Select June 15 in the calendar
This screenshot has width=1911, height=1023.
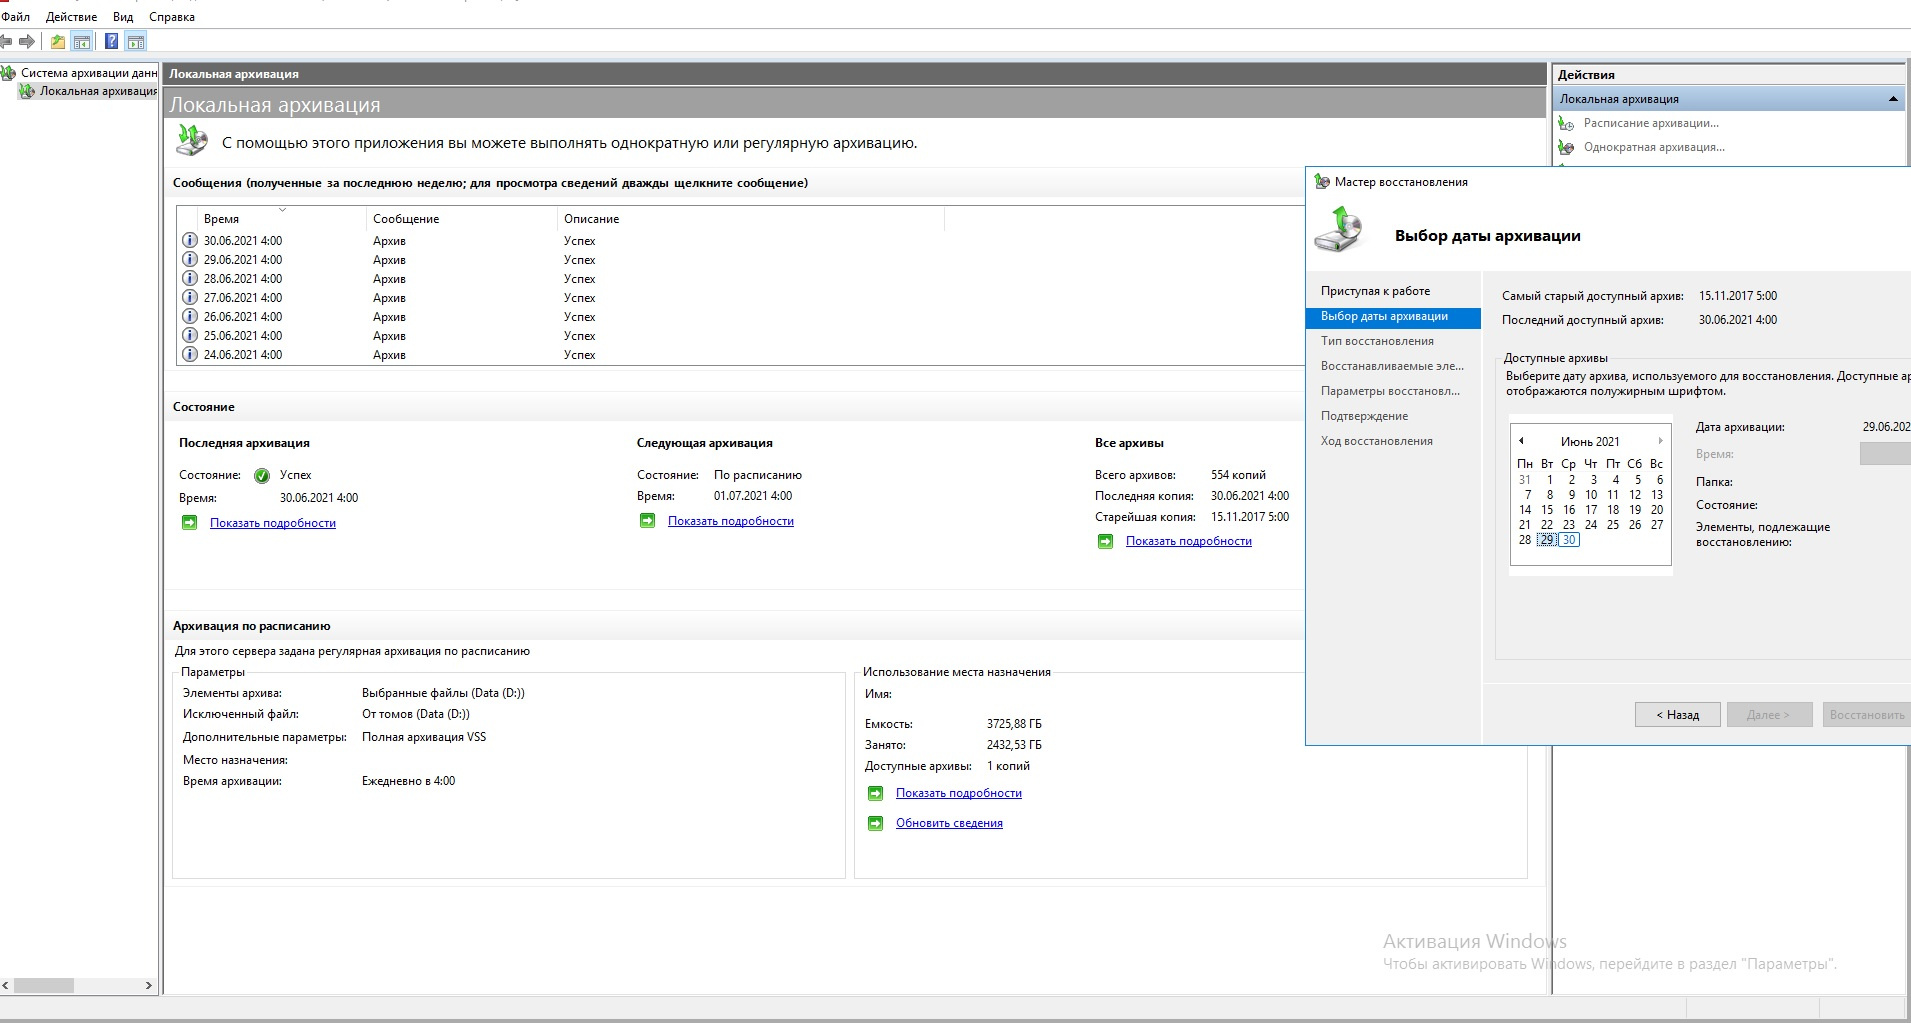click(x=1547, y=510)
